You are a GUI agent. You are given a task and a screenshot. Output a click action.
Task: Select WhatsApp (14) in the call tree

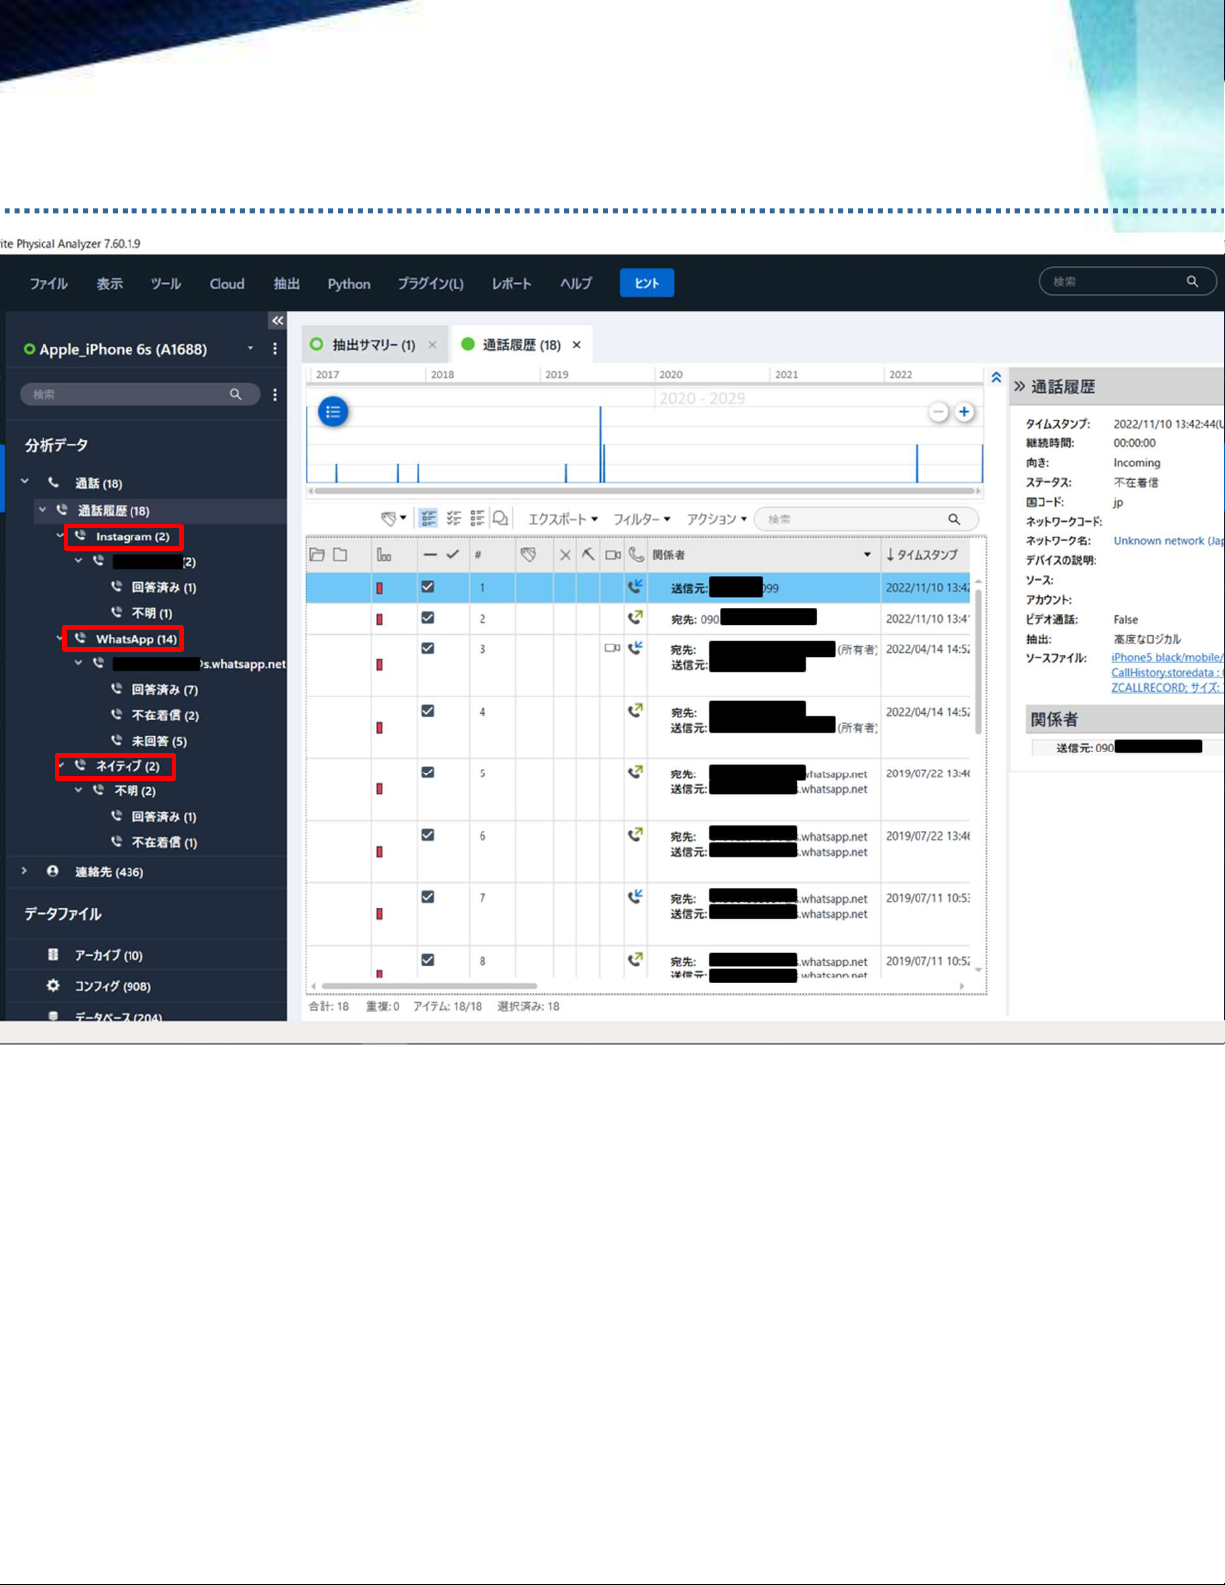[135, 639]
